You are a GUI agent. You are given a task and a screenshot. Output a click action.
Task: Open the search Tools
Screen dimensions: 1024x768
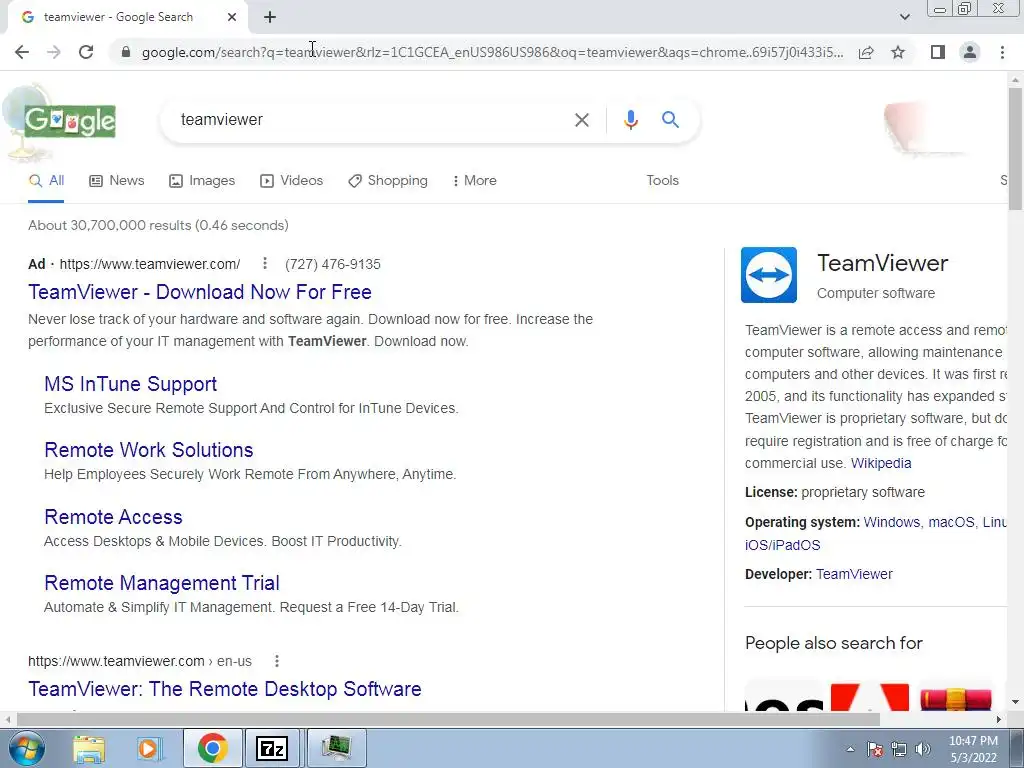[662, 181]
